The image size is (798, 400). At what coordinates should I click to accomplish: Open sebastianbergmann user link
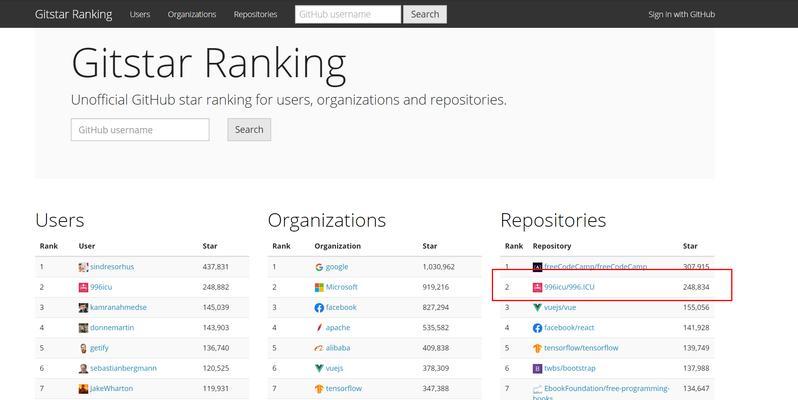pyautogui.click(x=123, y=368)
